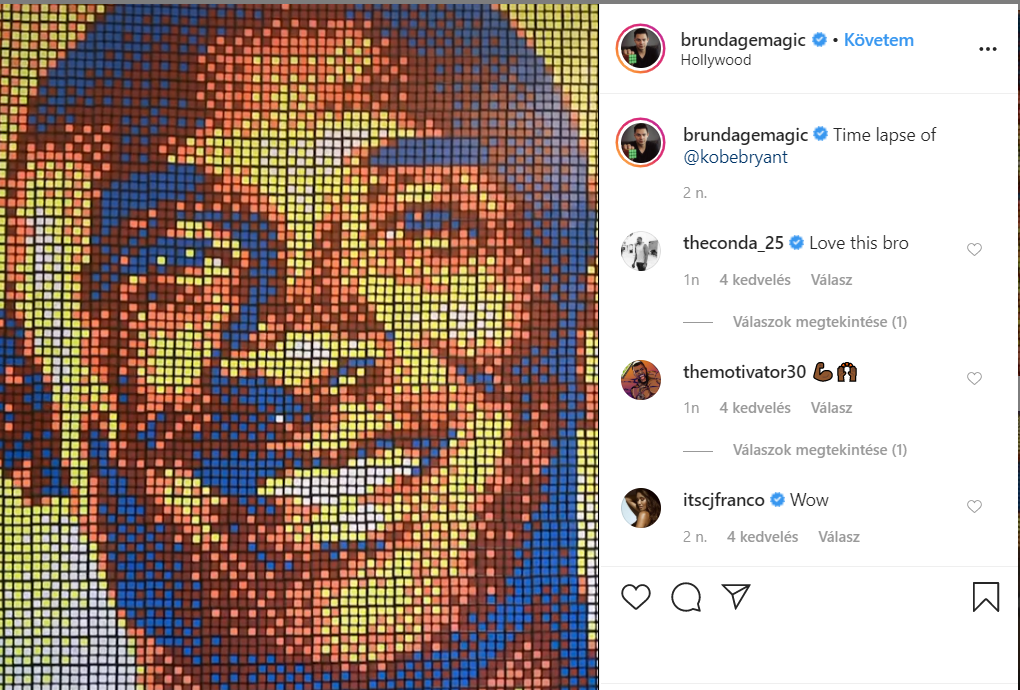Open theconda_25's profile picture
Viewport: 1020px width, 690px height.
pos(641,251)
